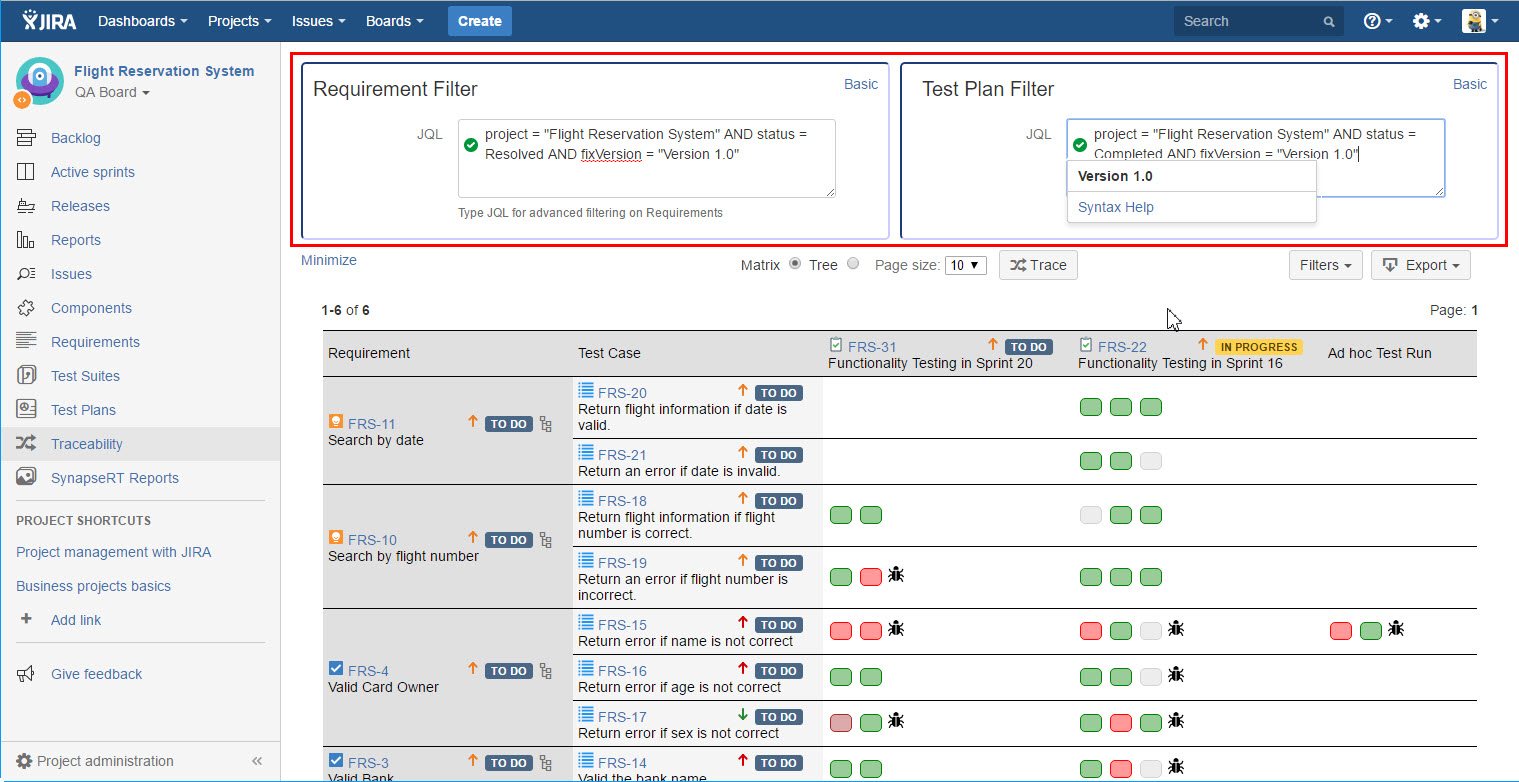Click the plus icon for Add link
1519x782 pixels.
pos(26,620)
